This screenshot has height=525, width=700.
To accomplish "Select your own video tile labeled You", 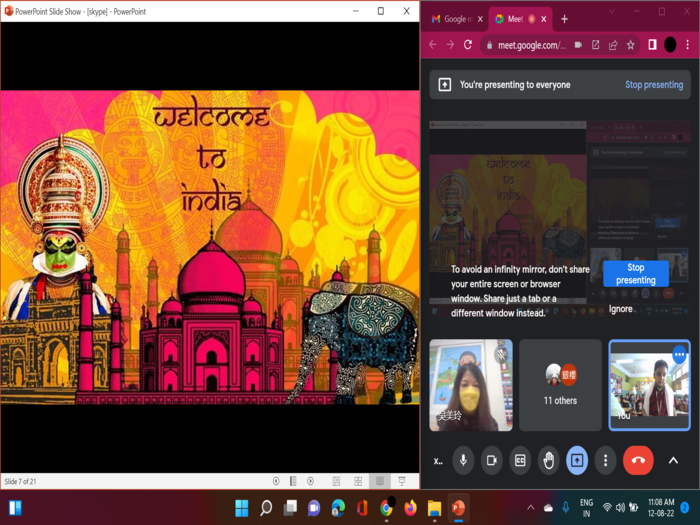I will click(x=650, y=385).
